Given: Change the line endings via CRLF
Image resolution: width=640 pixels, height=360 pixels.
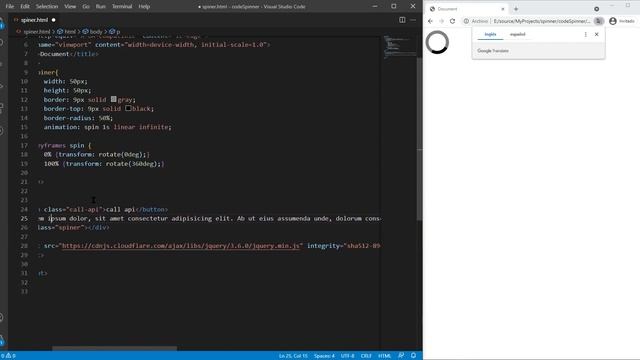Looking at the screenshot, I should click(x=366, y=356).
